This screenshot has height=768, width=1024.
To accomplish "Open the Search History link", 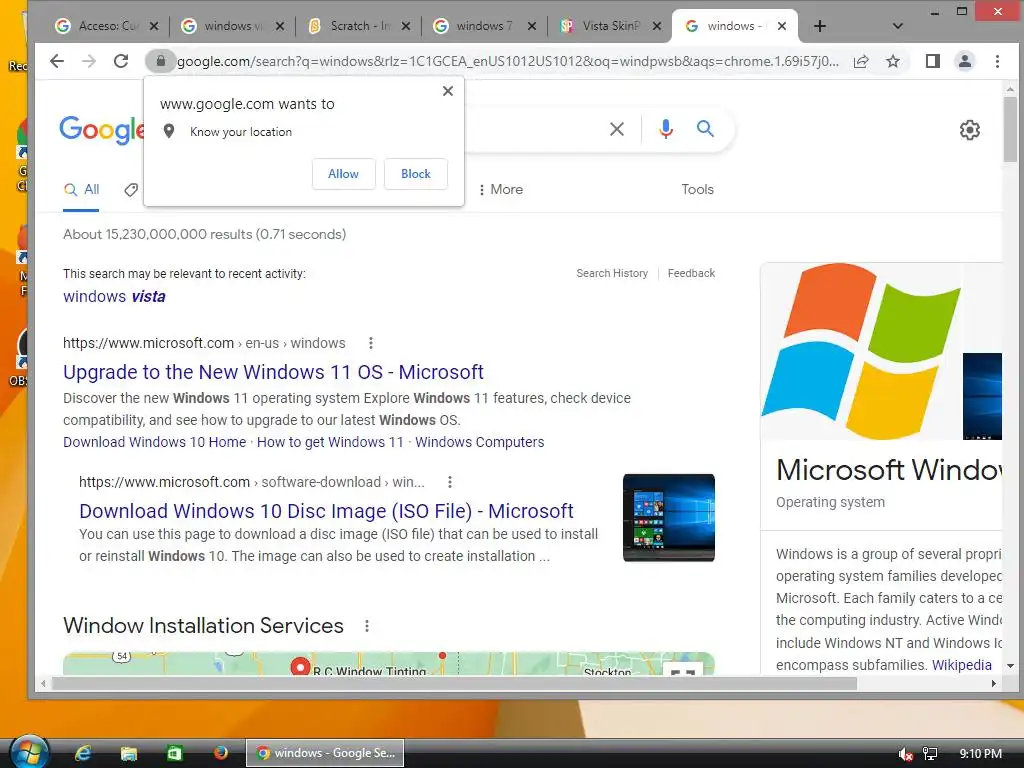I will tap(612, 273).
